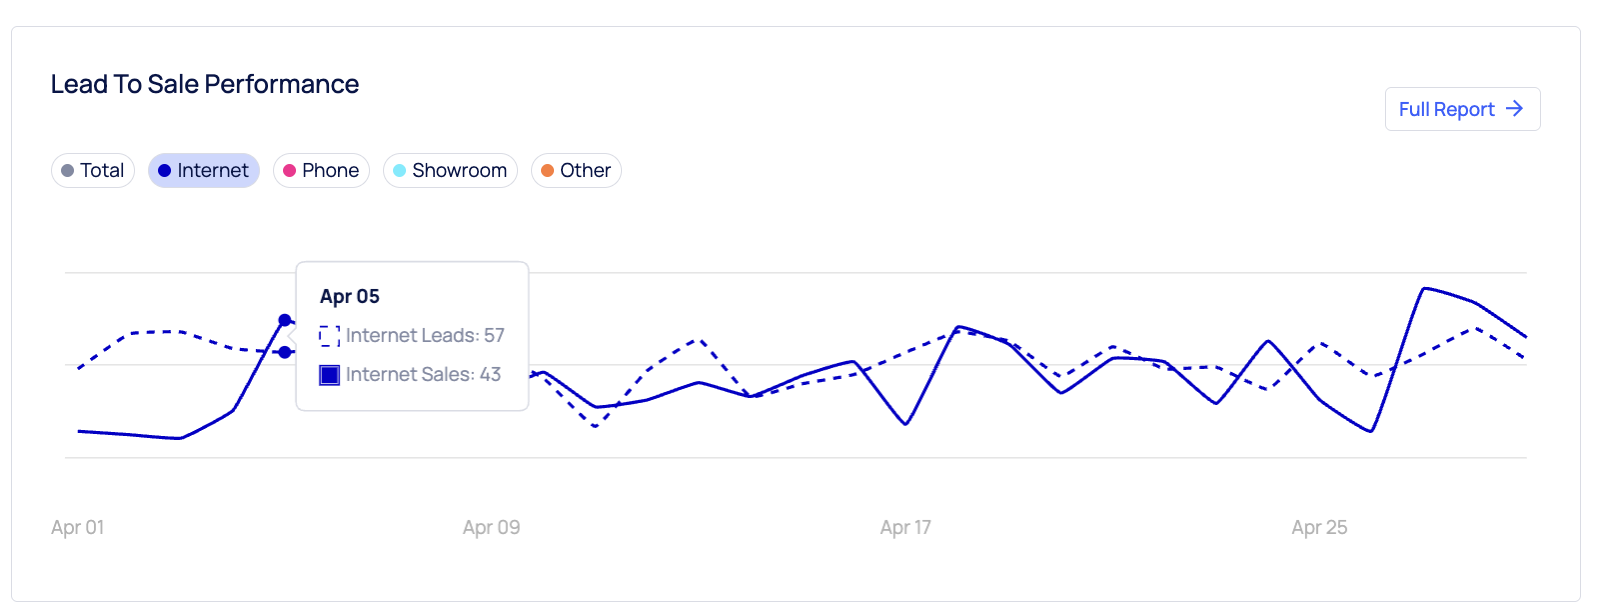Click the dashed Internet Leads legend icon

pyautogui.click(x=330, y=335)
